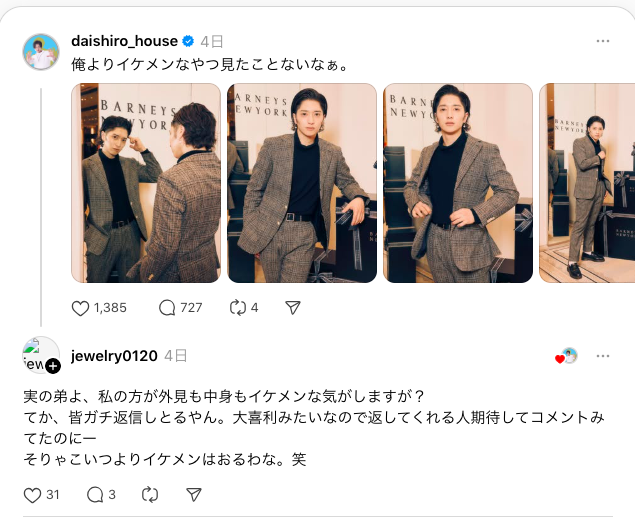Open fourth full-body photo
635x518 pixels.
point(587,183)
